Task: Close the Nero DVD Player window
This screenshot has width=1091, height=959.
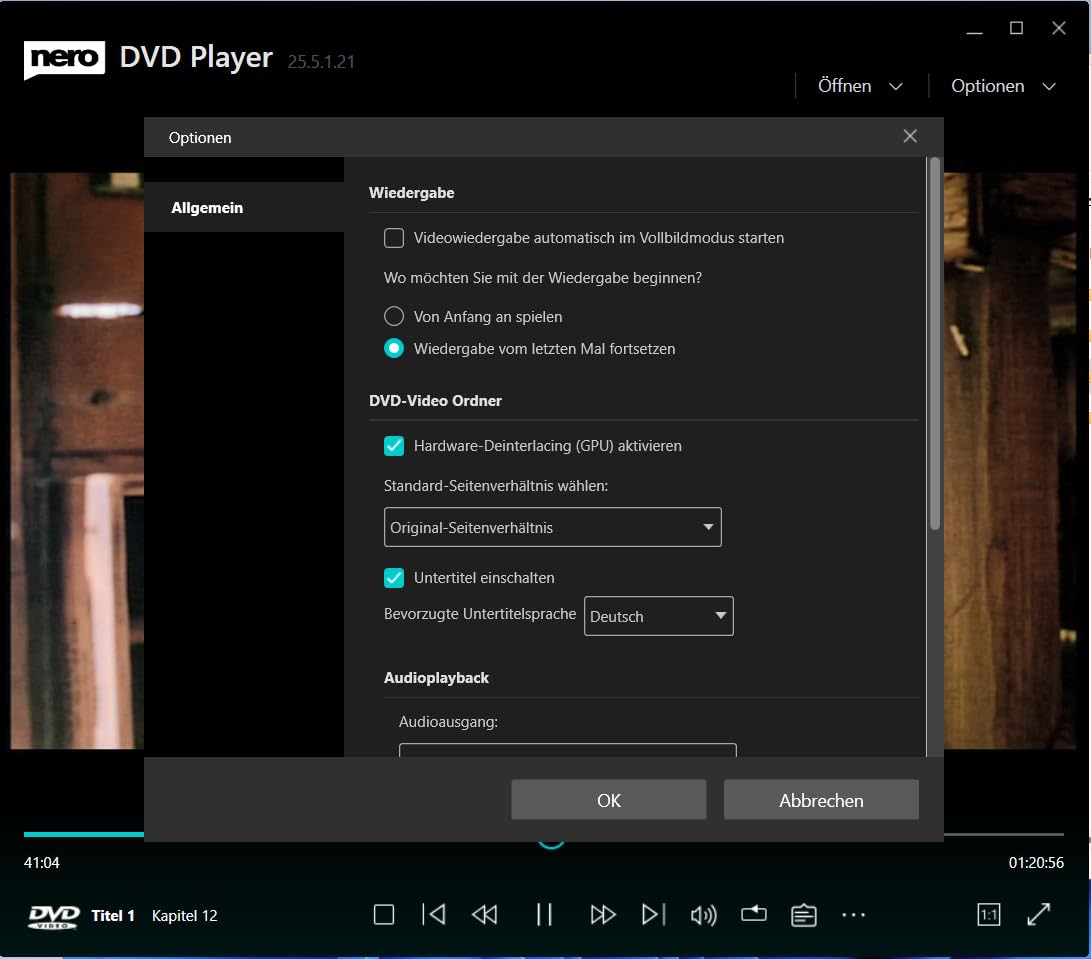Action: (x=1058, y=28)
